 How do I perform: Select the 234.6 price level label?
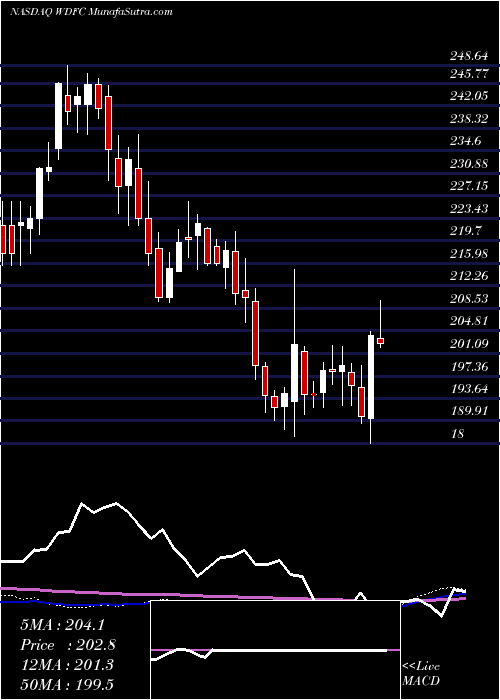click(x=465, y=141)
